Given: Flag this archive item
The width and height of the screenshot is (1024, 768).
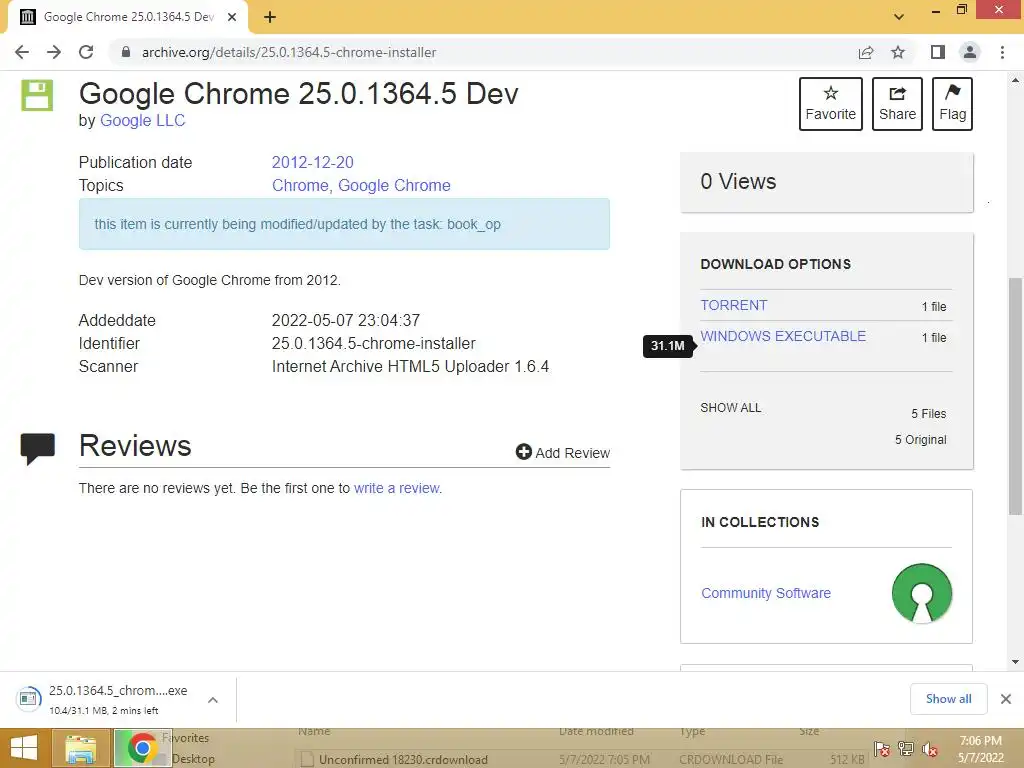Looking at the screenshot, I should pos(952,104).
